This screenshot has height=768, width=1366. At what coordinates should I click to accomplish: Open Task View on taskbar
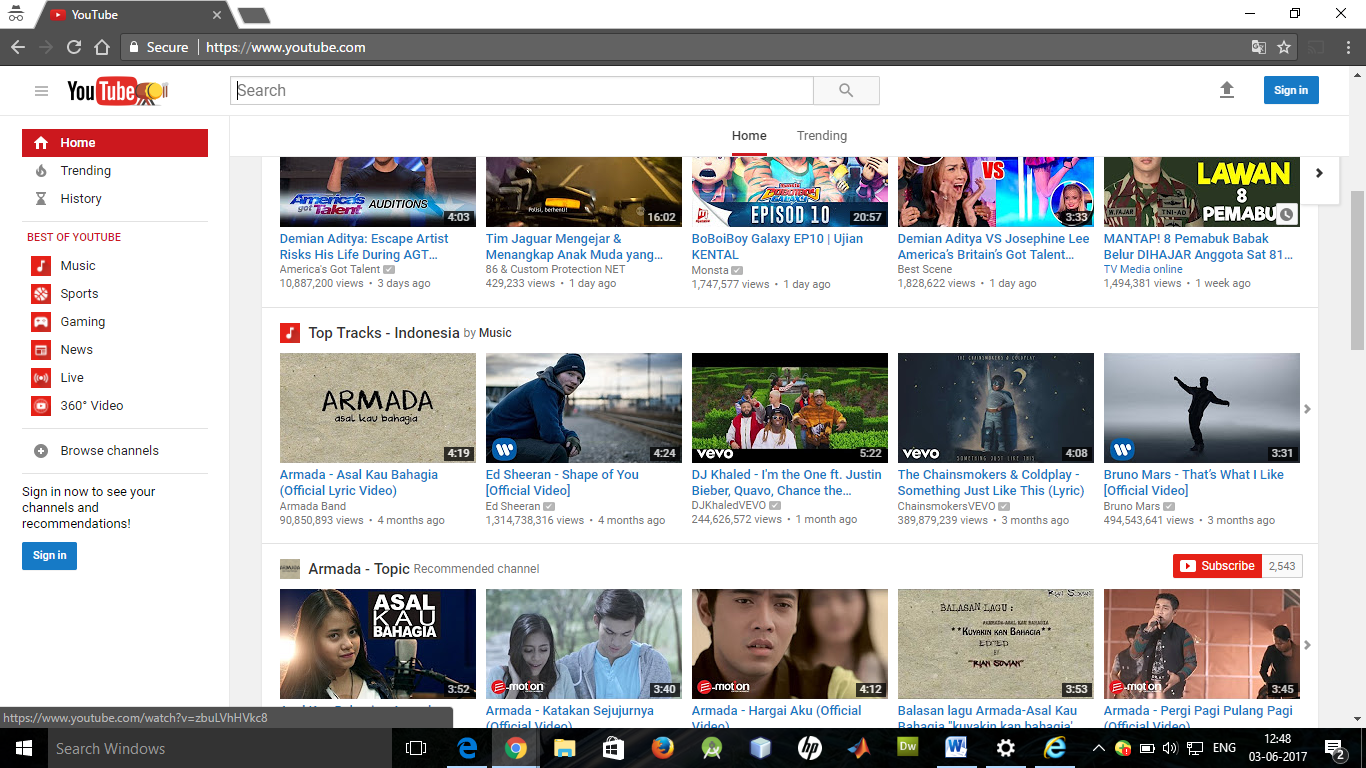pyautogui.click(x=416, y=748)
